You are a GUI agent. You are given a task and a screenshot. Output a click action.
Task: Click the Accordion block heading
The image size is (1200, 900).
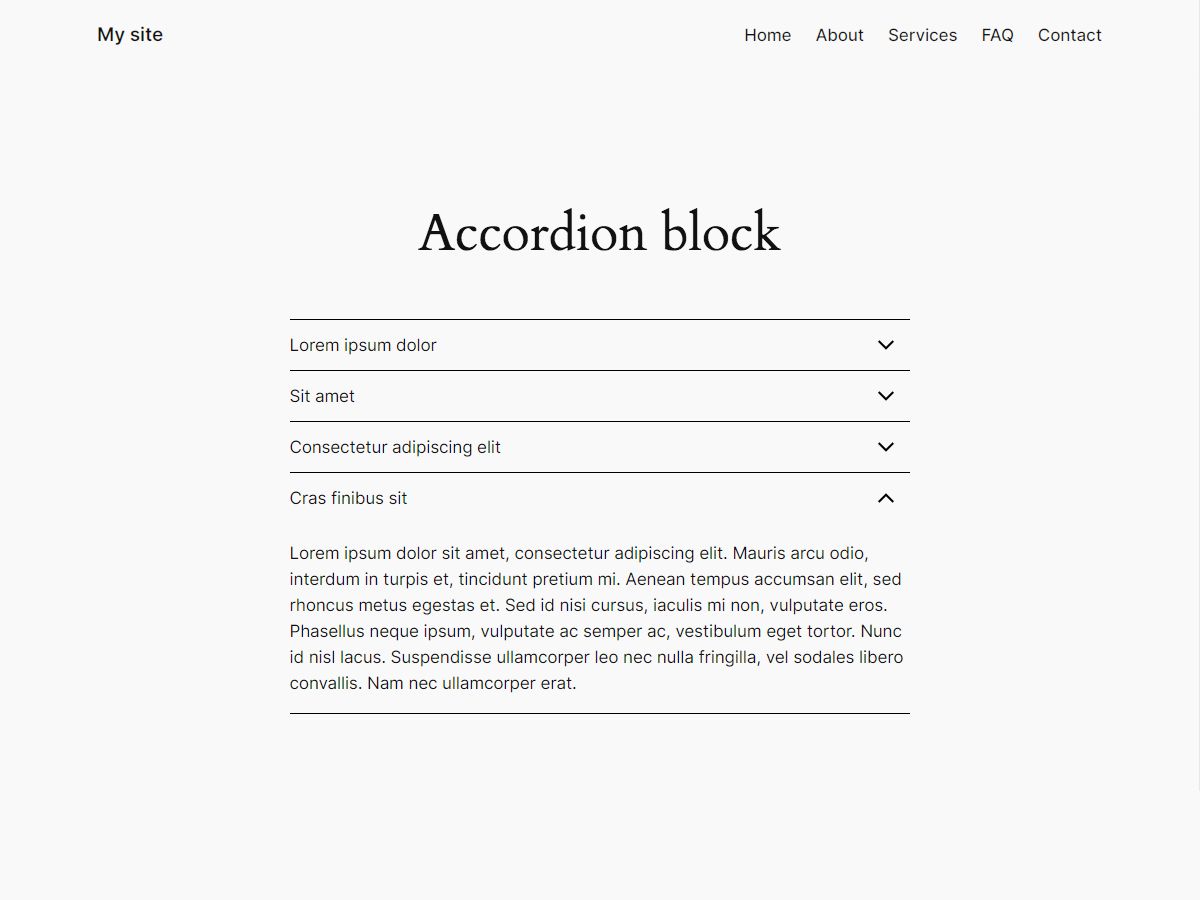599,232
